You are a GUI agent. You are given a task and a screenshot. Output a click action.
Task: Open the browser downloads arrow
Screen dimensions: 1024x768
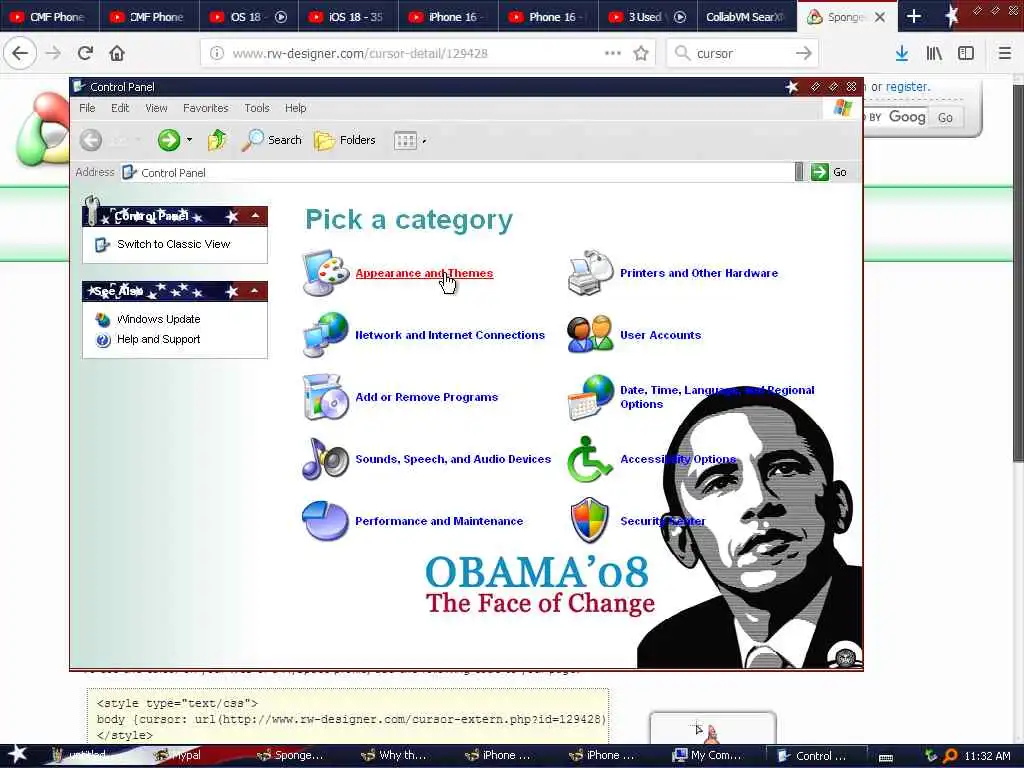coord(902,54)
